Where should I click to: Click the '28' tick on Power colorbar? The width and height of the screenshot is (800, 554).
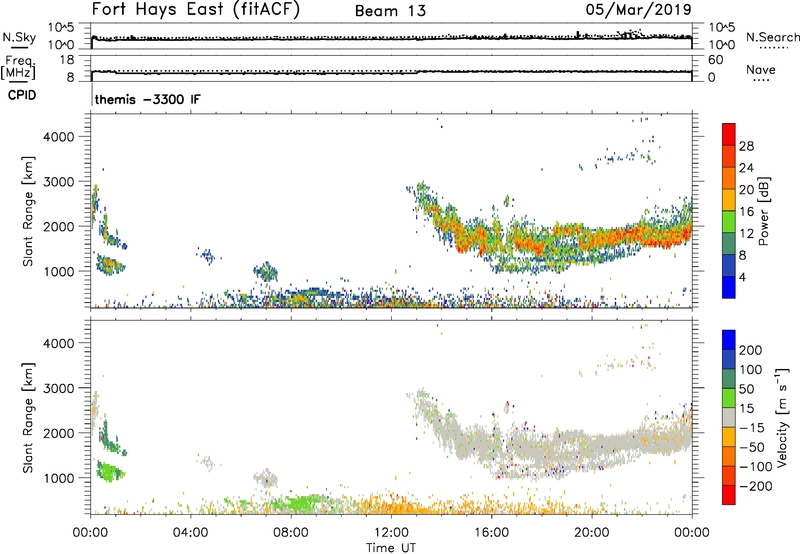(746, 146)
